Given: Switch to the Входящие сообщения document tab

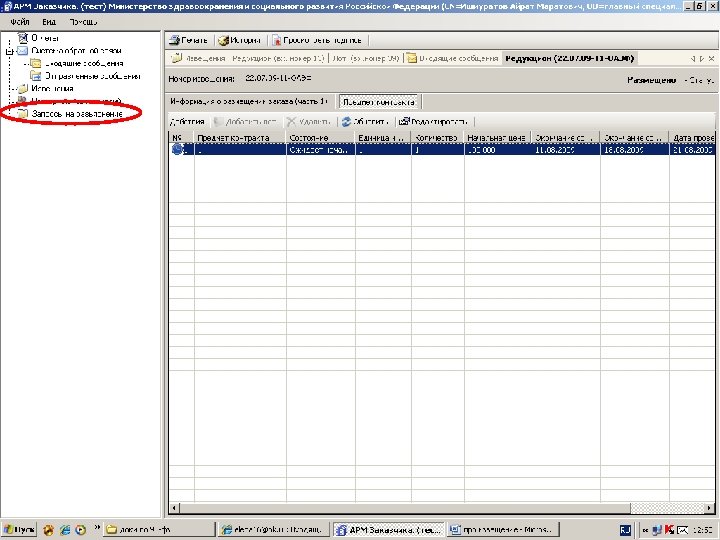Looking at the screenshot, I should point(453,58).
